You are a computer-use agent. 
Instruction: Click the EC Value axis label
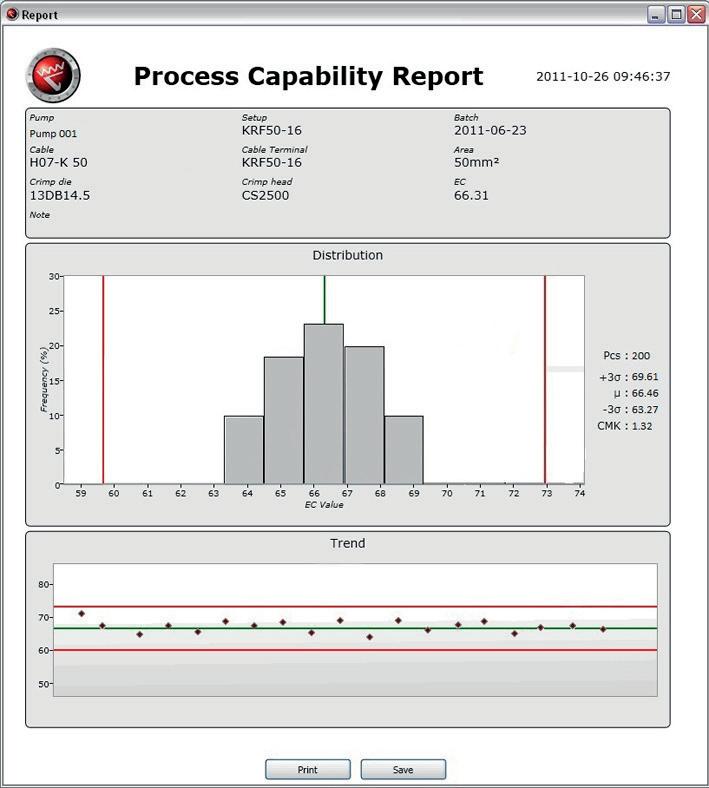[x=324, y=505]
